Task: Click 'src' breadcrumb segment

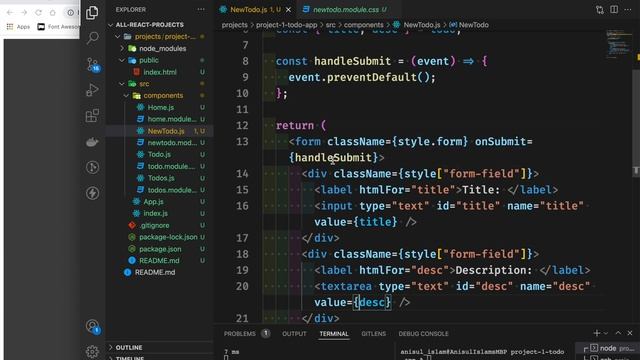Action: tap(330, 25)
